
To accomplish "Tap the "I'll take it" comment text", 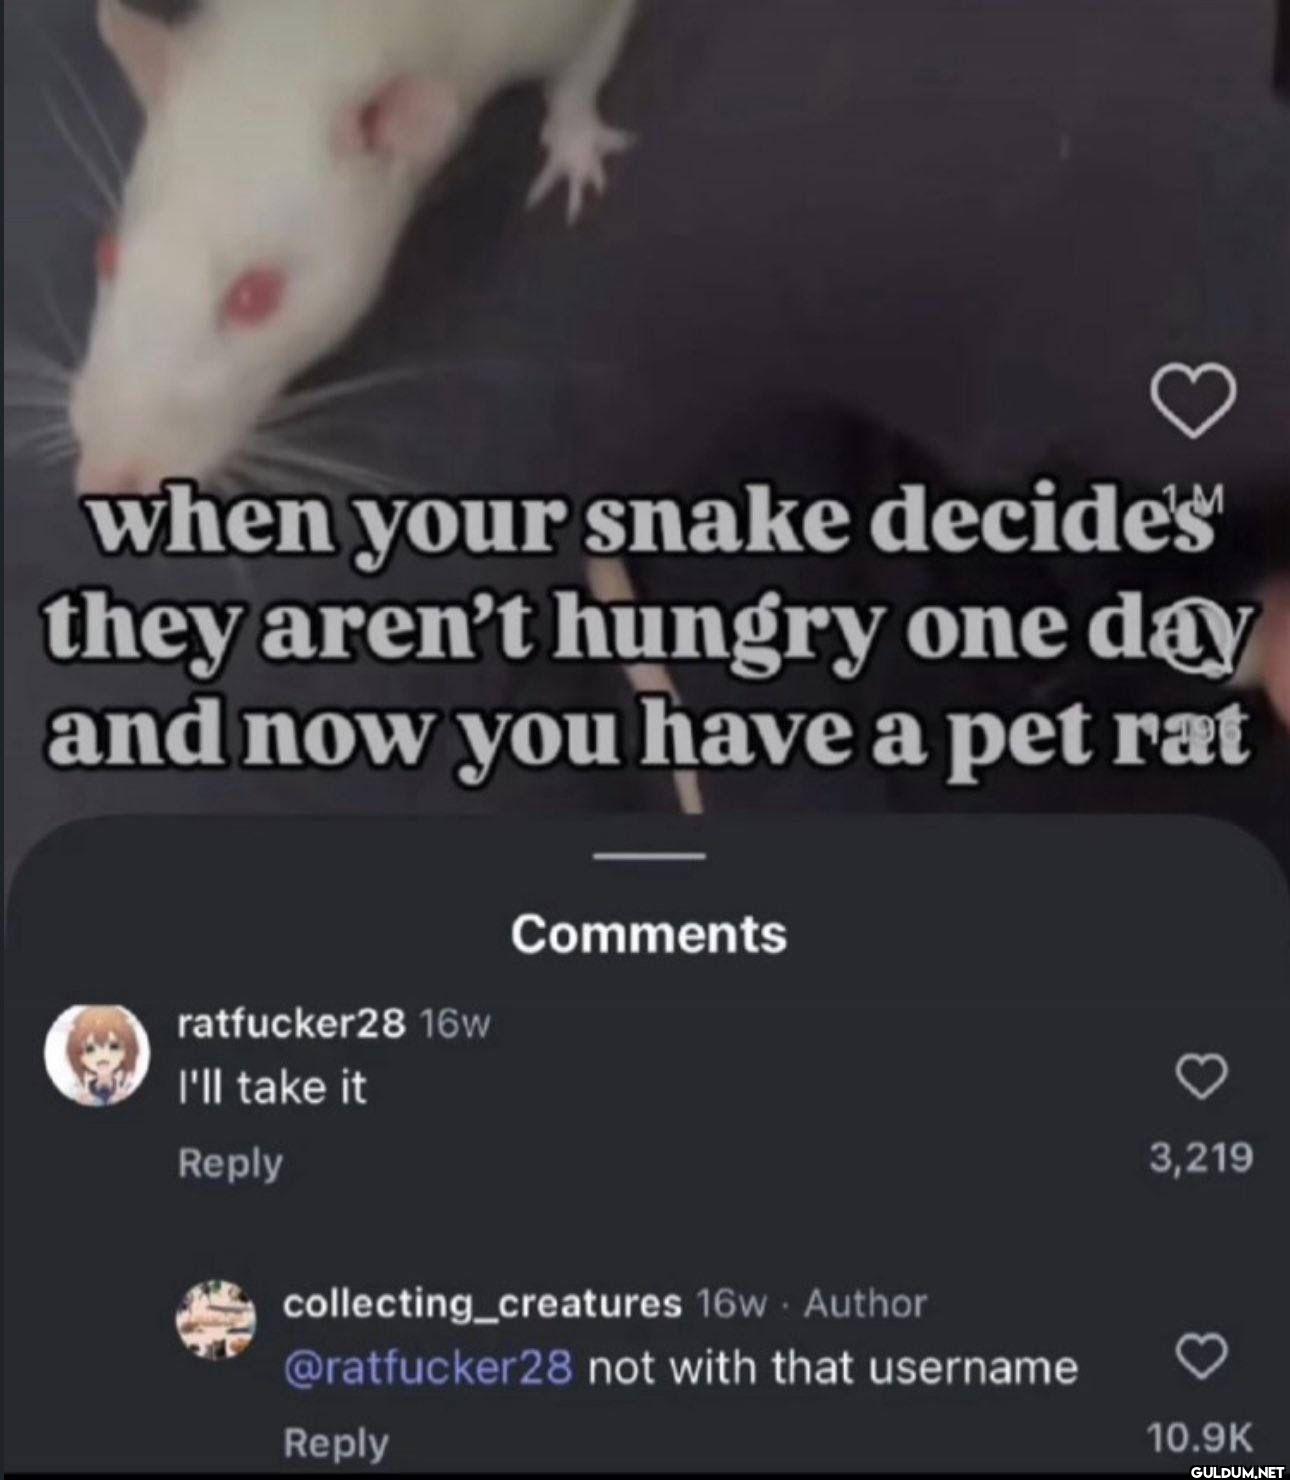I will tap(272, 1087).
